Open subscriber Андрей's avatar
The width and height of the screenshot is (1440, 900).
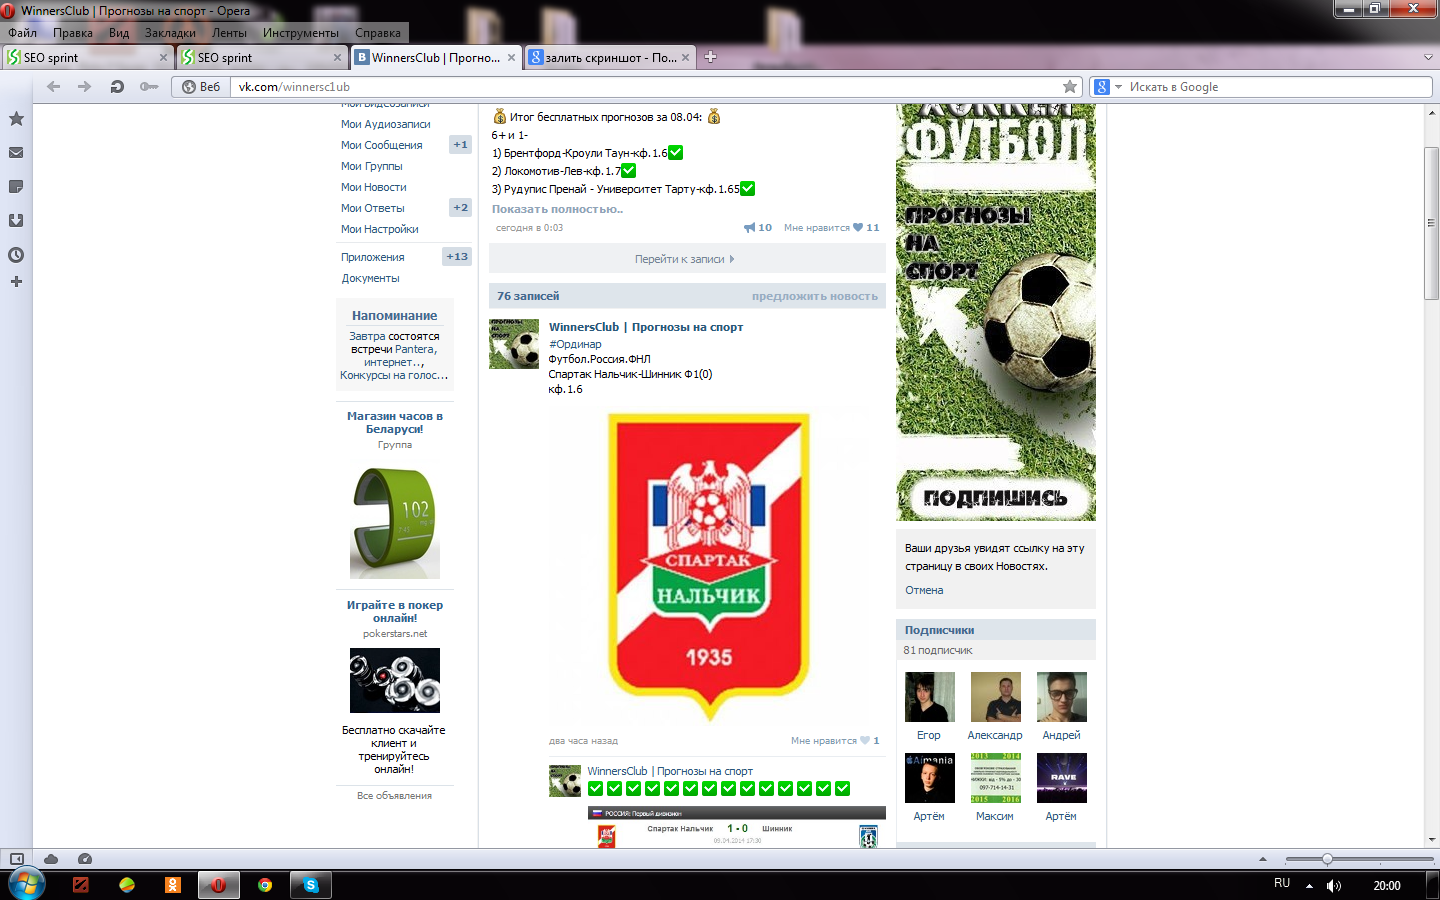point(1062,697)
